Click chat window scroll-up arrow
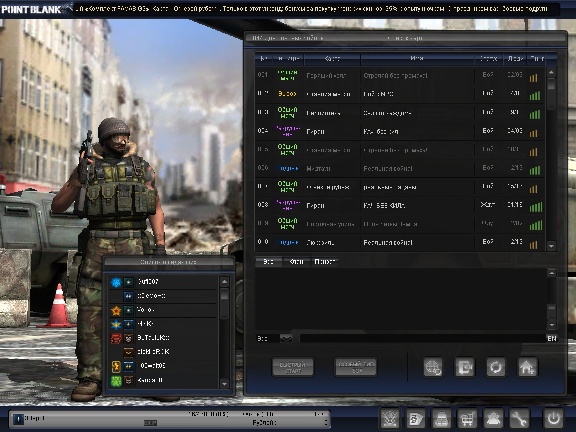The image size is (576, 432). coord(551,273)
